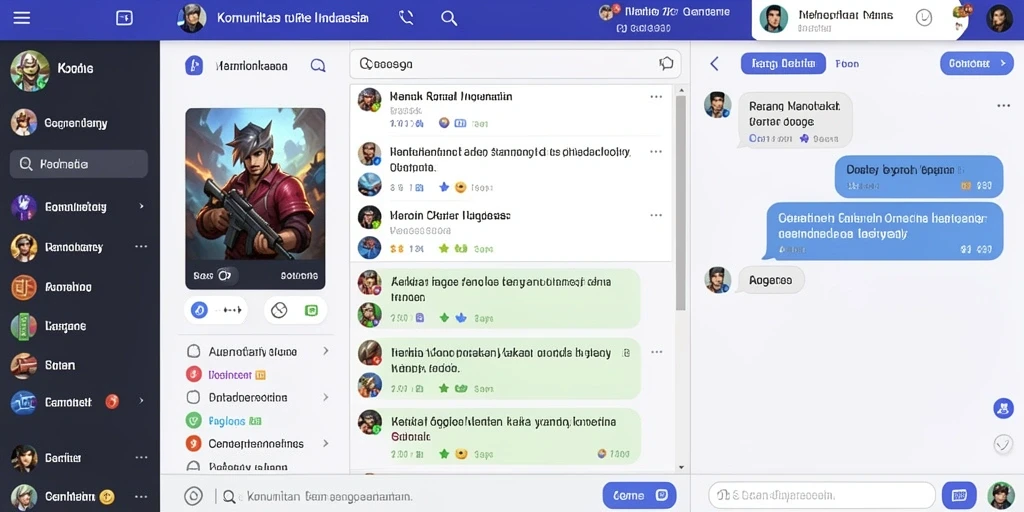This screenshot has height=512, width=1024.
Task: Click the red Bosinteet icon
Action: (x=193, y=374)
